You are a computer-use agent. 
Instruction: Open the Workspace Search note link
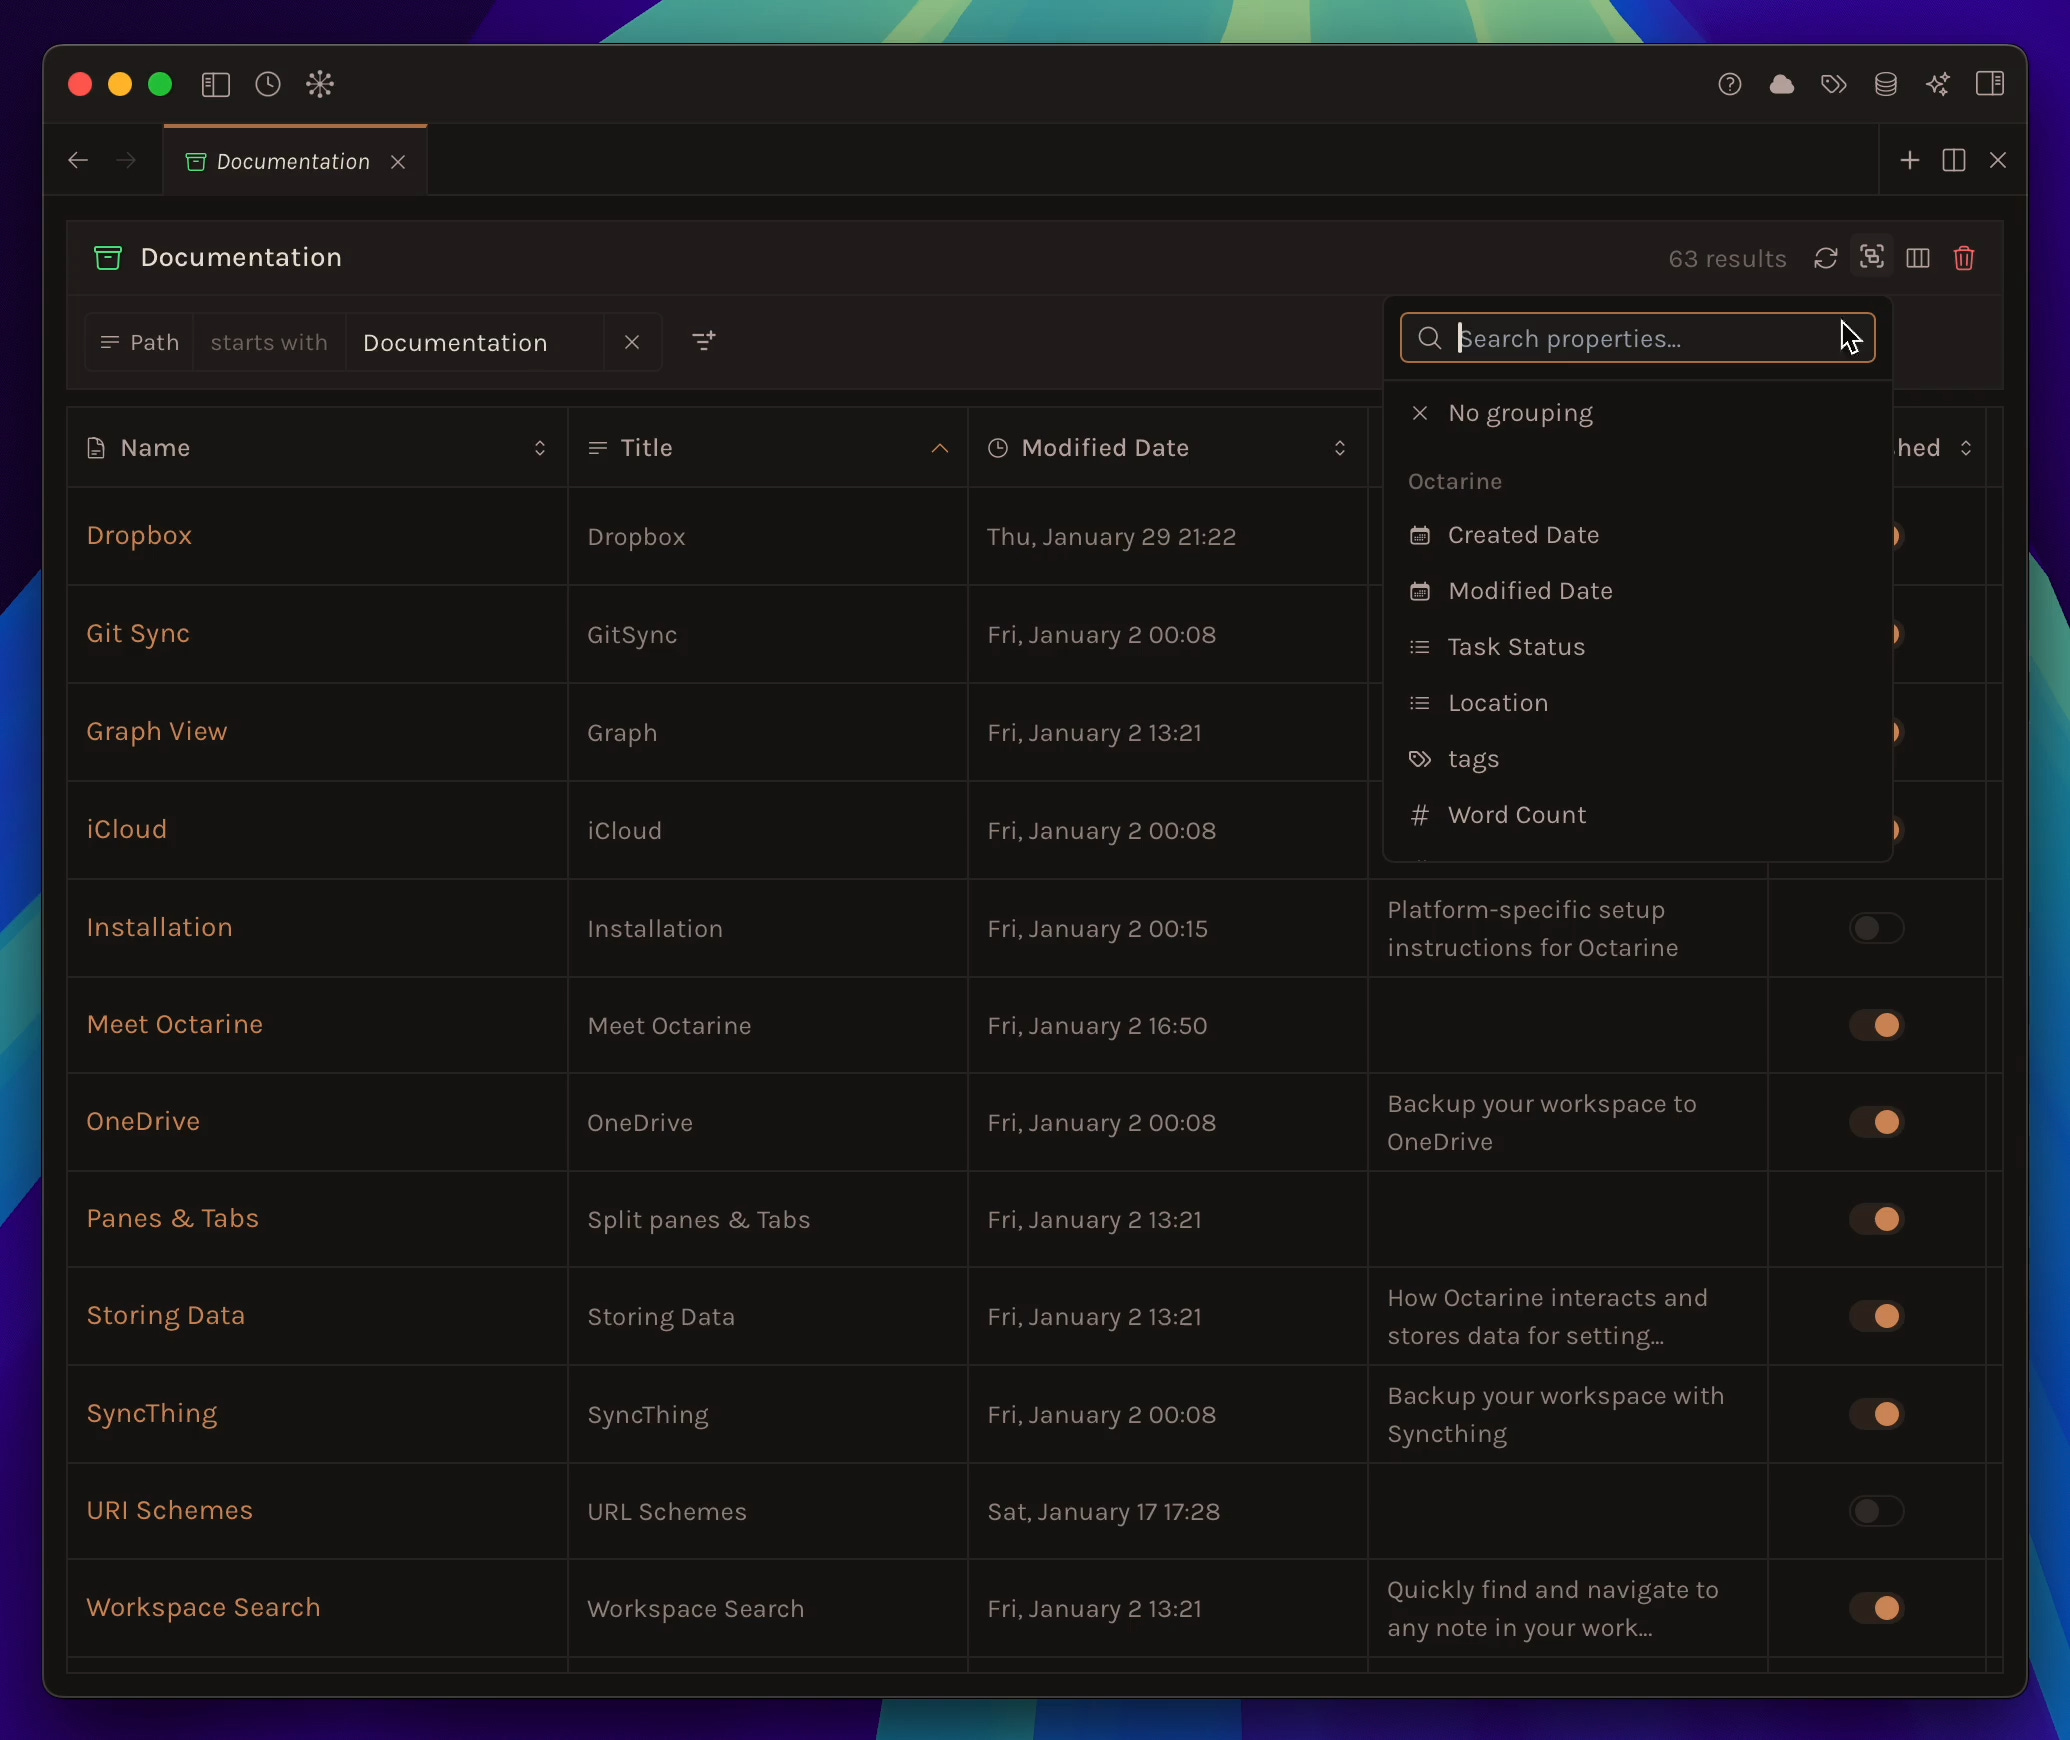click(x=203, y=1608)
